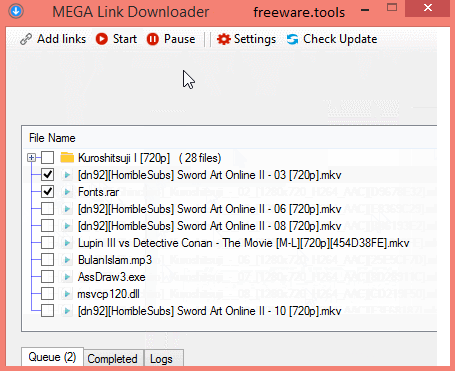Click the Settings button text
The image size is (455, 371).
click(x=255, y=39)
